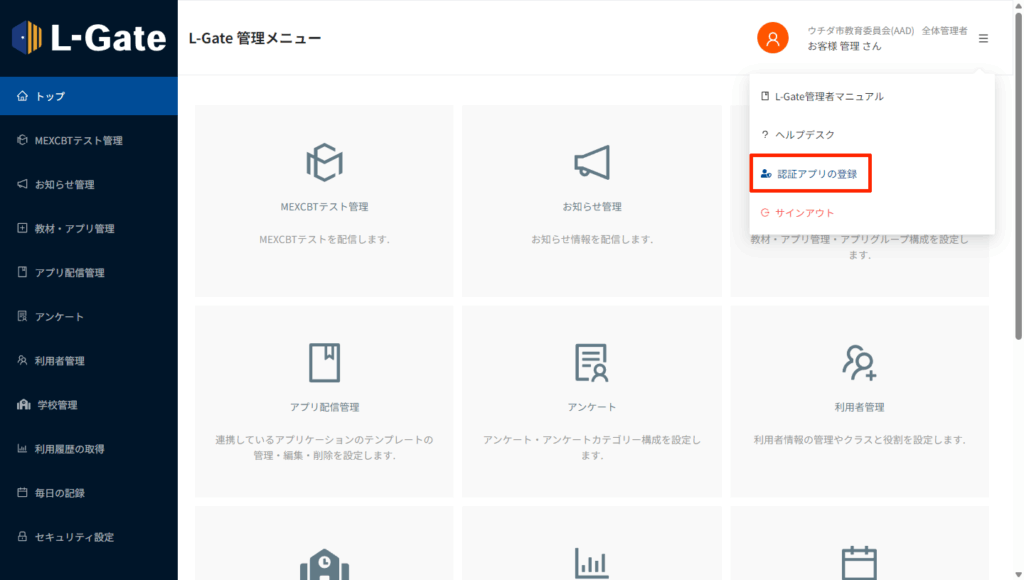Image resolution: width=1024 pixels, height=580 pixels.
Task: Click the お客様 管理 さん user name
Action: (x=844, y=46)
